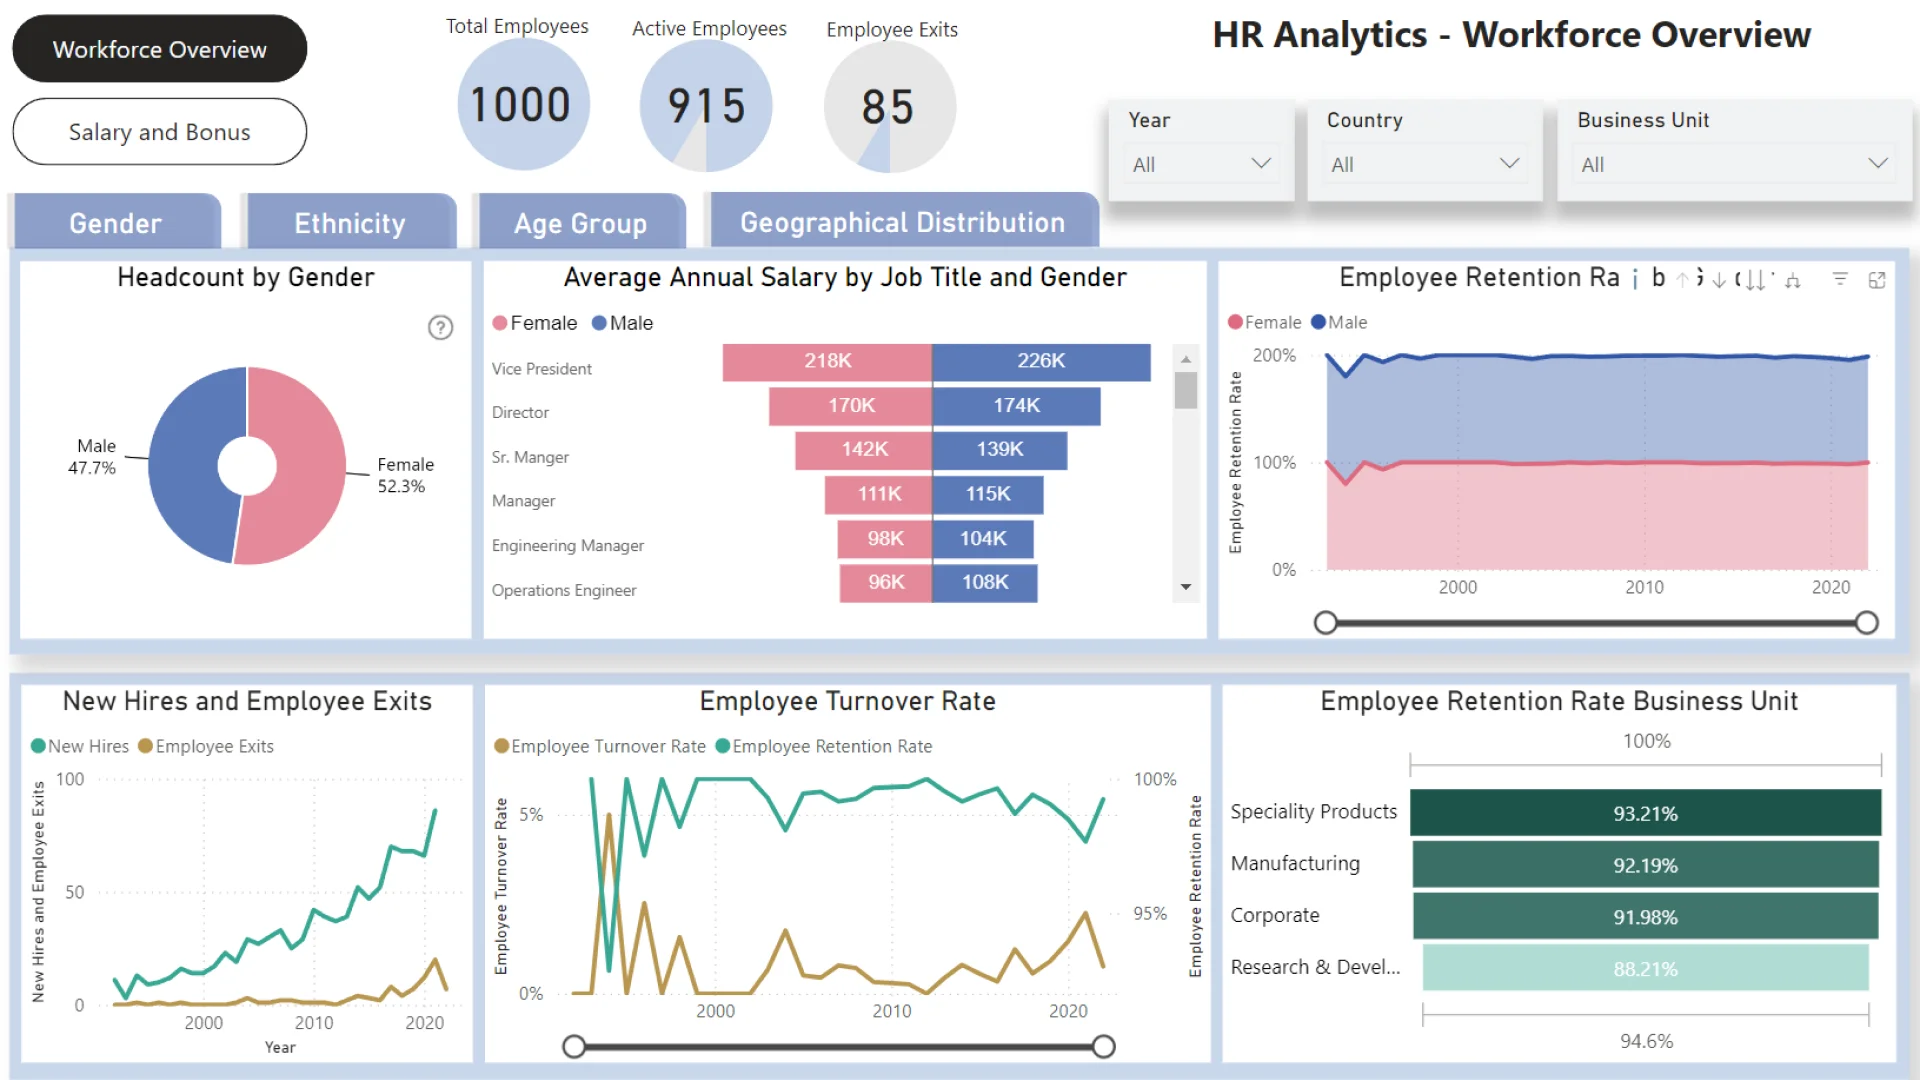Select the Director male 174K bar

click(x=1016, y=406)
